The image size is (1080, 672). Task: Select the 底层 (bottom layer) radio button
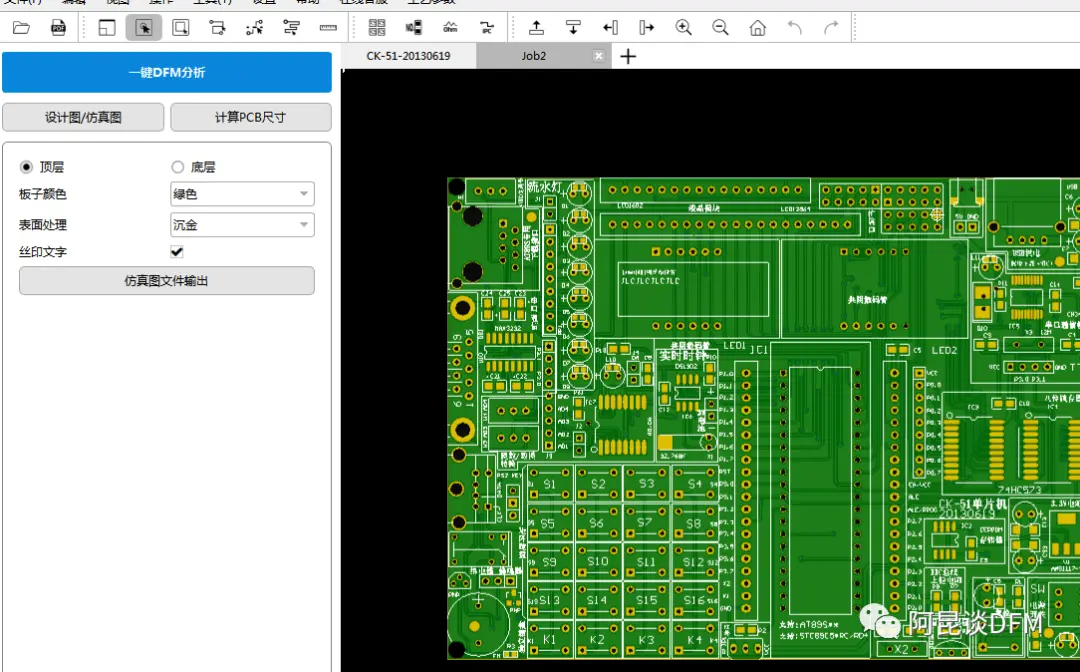point(178,167)
